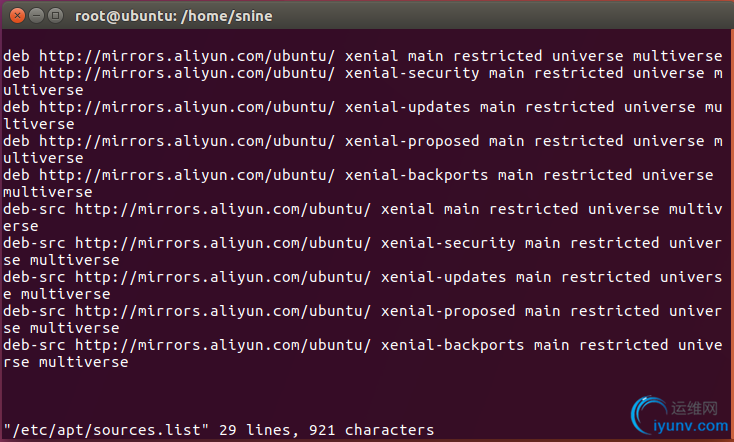The height and width of the screenshot is (442, 734).
Task: Click xenial-updates in the deb-src line
Action: pos(443,277)
